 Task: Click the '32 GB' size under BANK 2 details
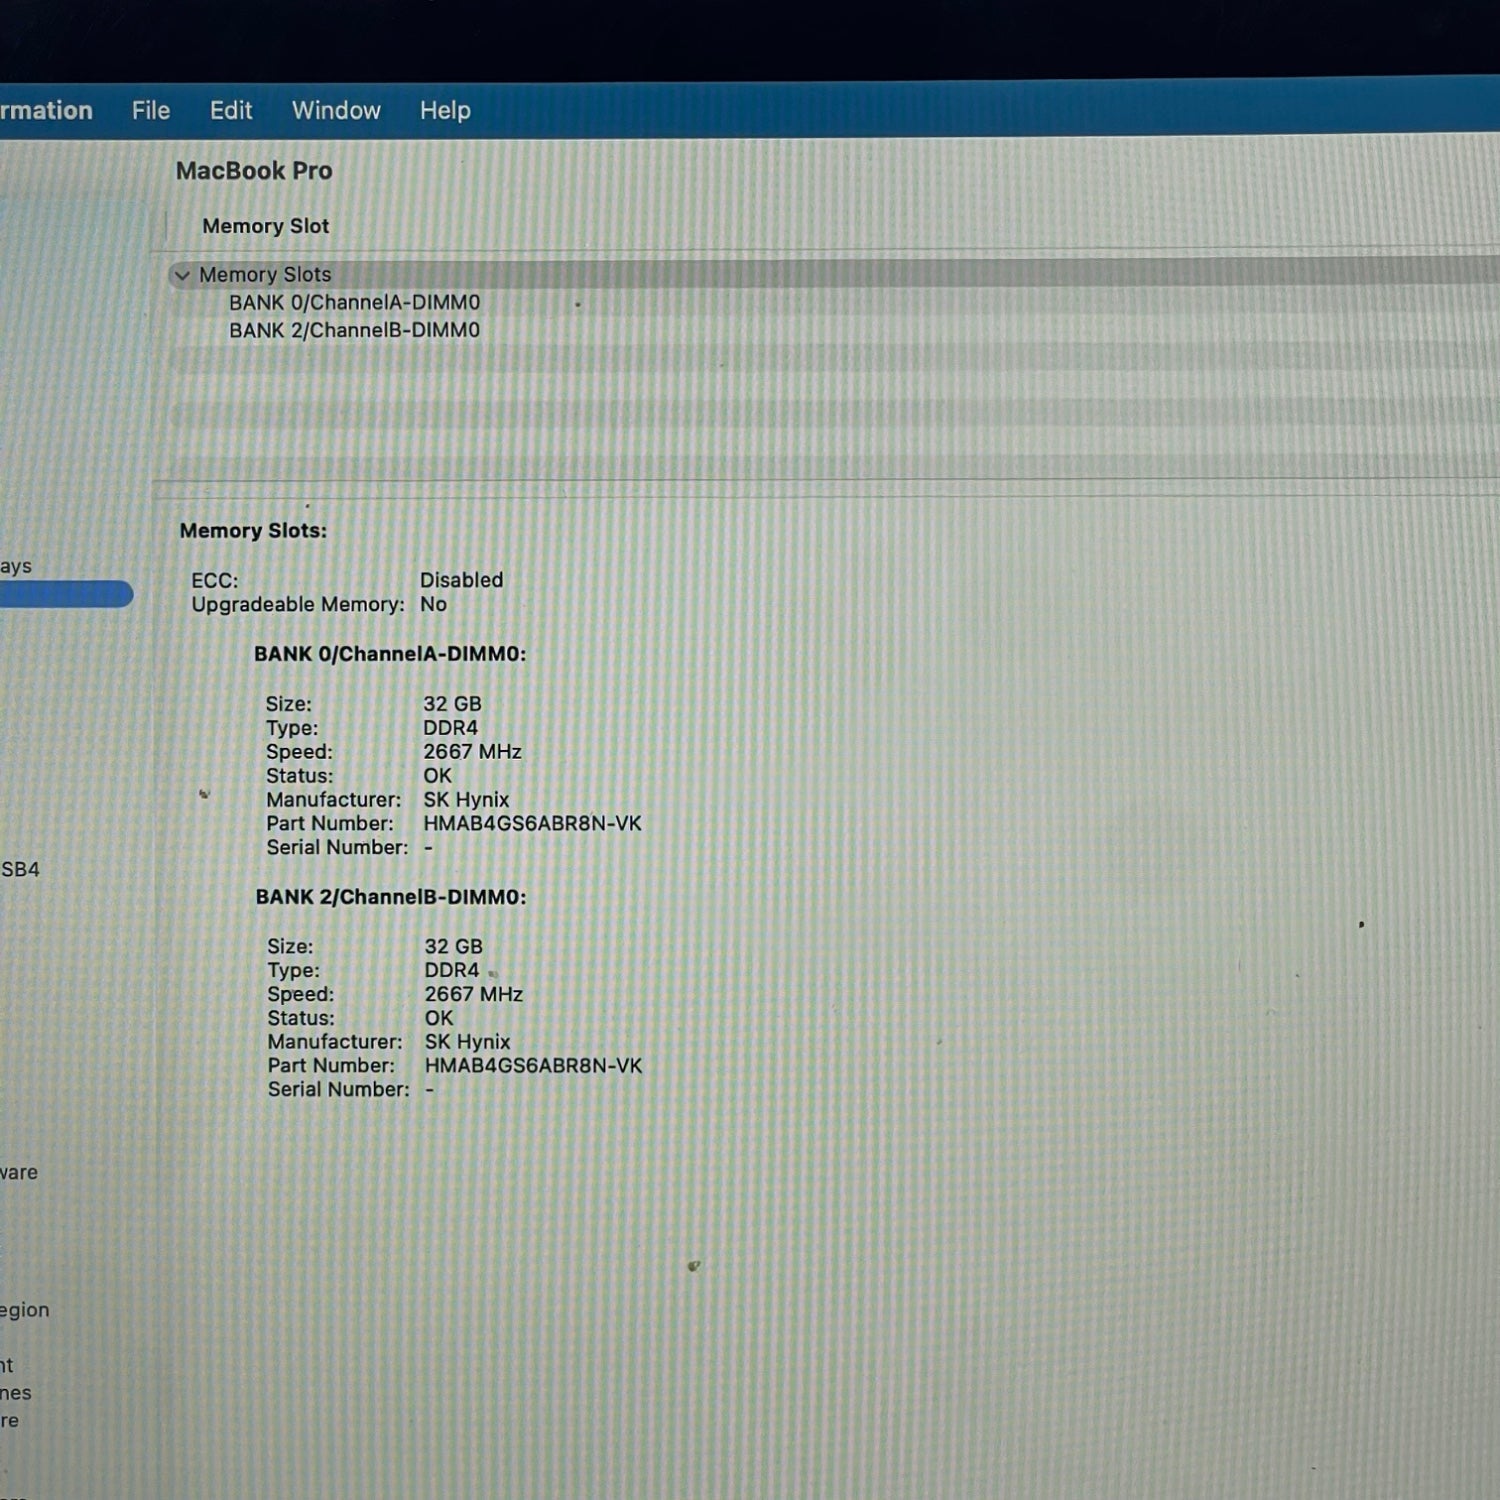click(453, 946)
